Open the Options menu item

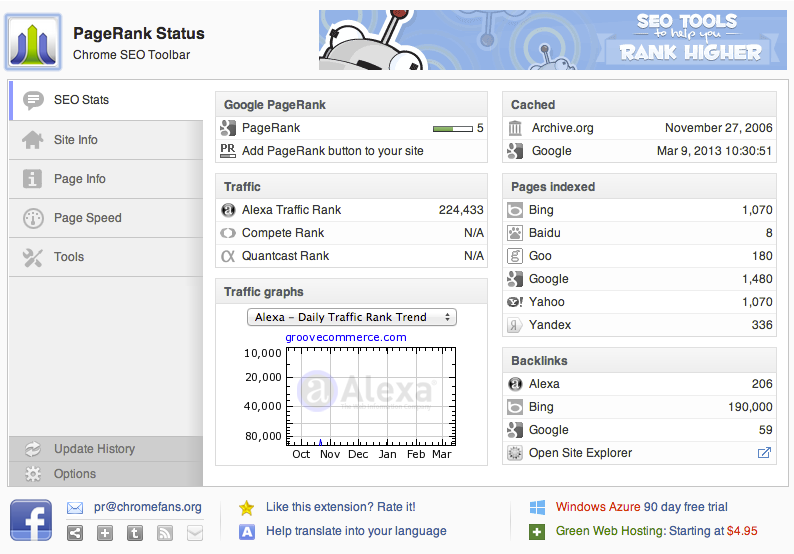pyautogui.click(x=106, y=473)
